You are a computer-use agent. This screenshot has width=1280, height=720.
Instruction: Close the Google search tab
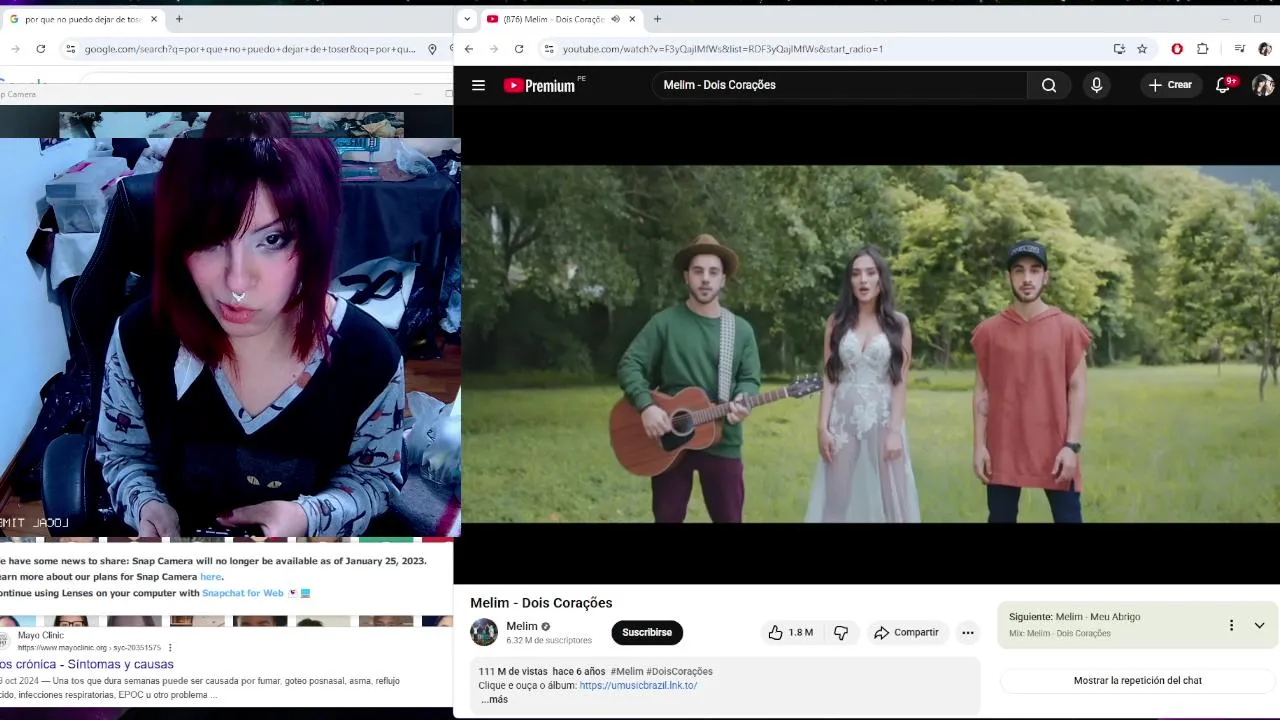[x=153, y=19]
